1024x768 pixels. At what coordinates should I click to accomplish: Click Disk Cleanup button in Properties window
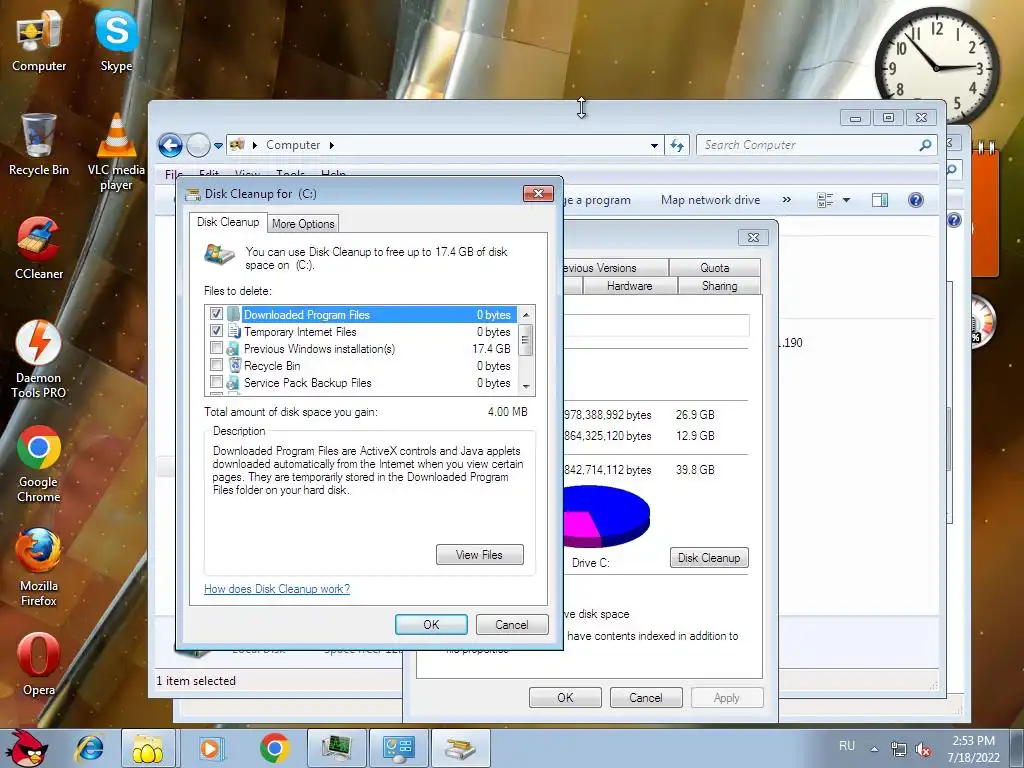(709, 558)
